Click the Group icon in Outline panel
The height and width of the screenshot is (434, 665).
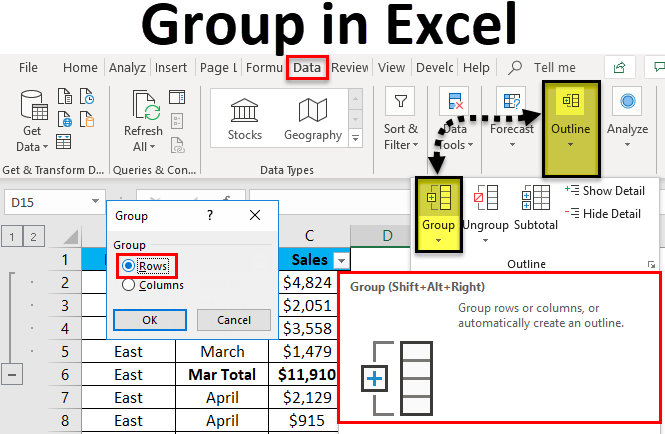439,197
